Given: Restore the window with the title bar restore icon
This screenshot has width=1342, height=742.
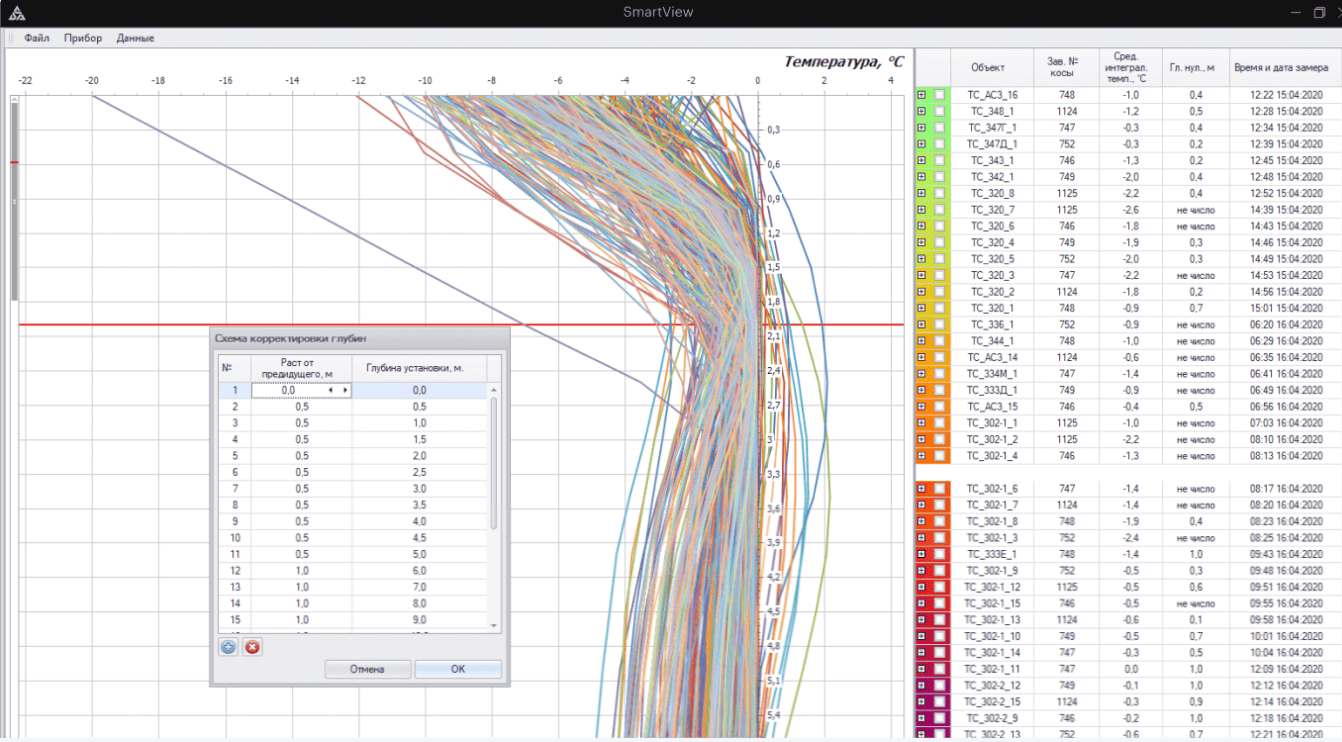Looking at the screenshot, I should 1319,13.
